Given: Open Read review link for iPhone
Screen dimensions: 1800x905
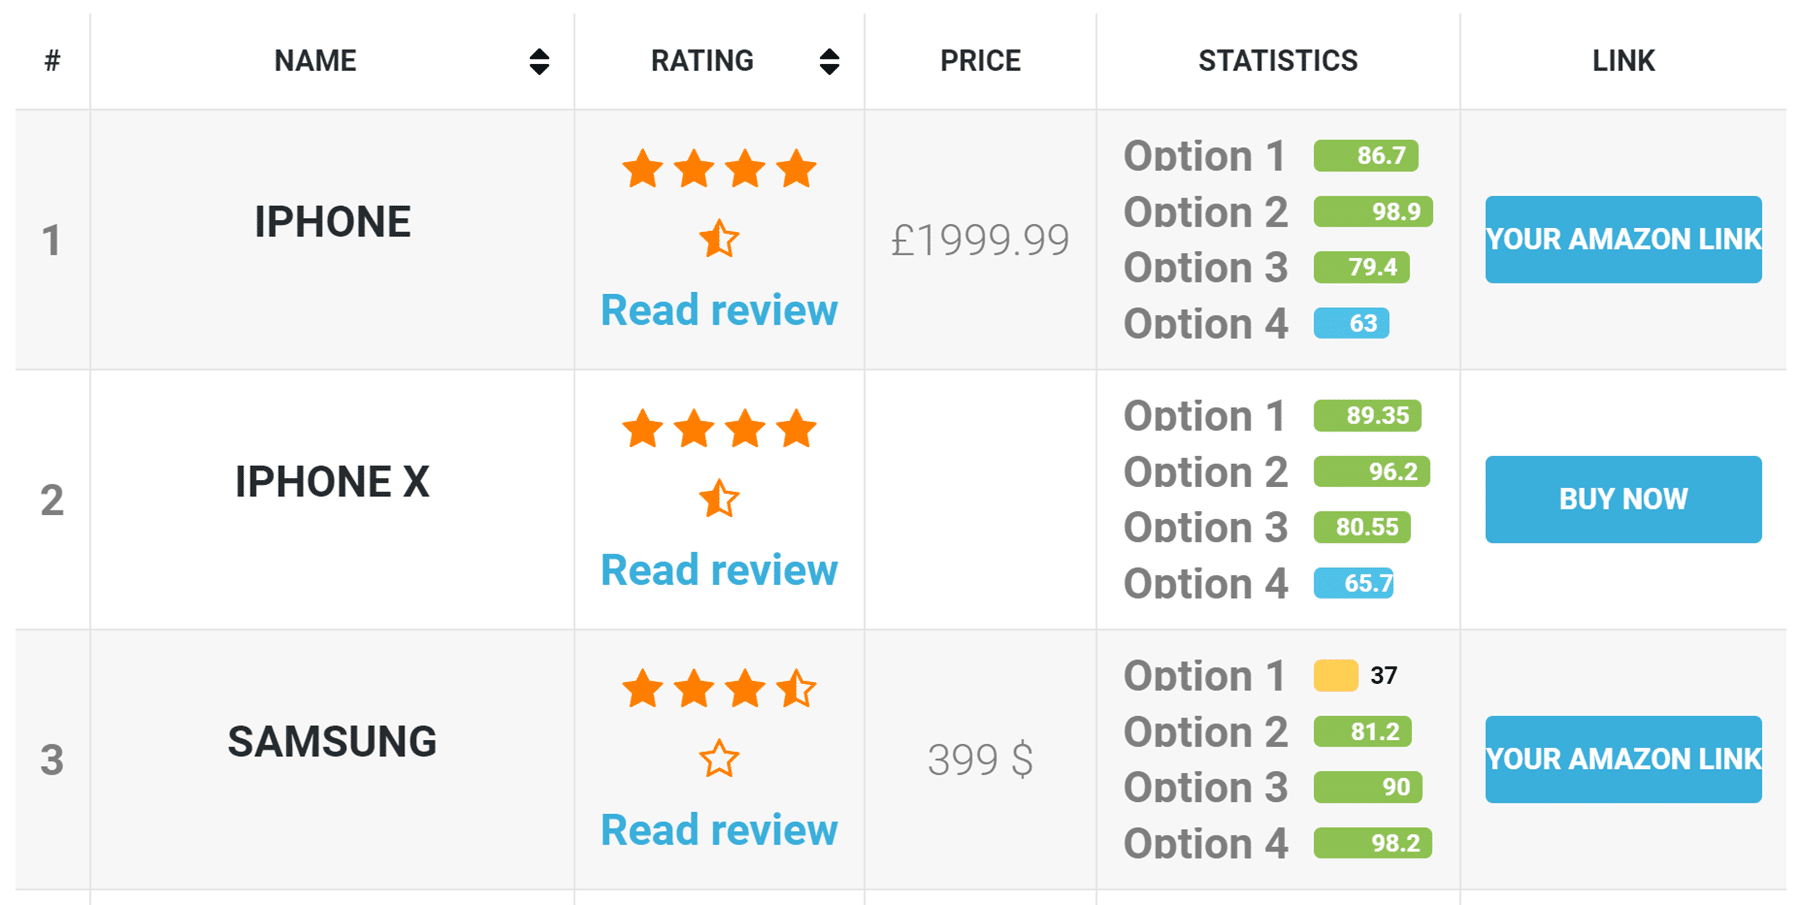Looking at the screenshot, I should coord(719,311).
